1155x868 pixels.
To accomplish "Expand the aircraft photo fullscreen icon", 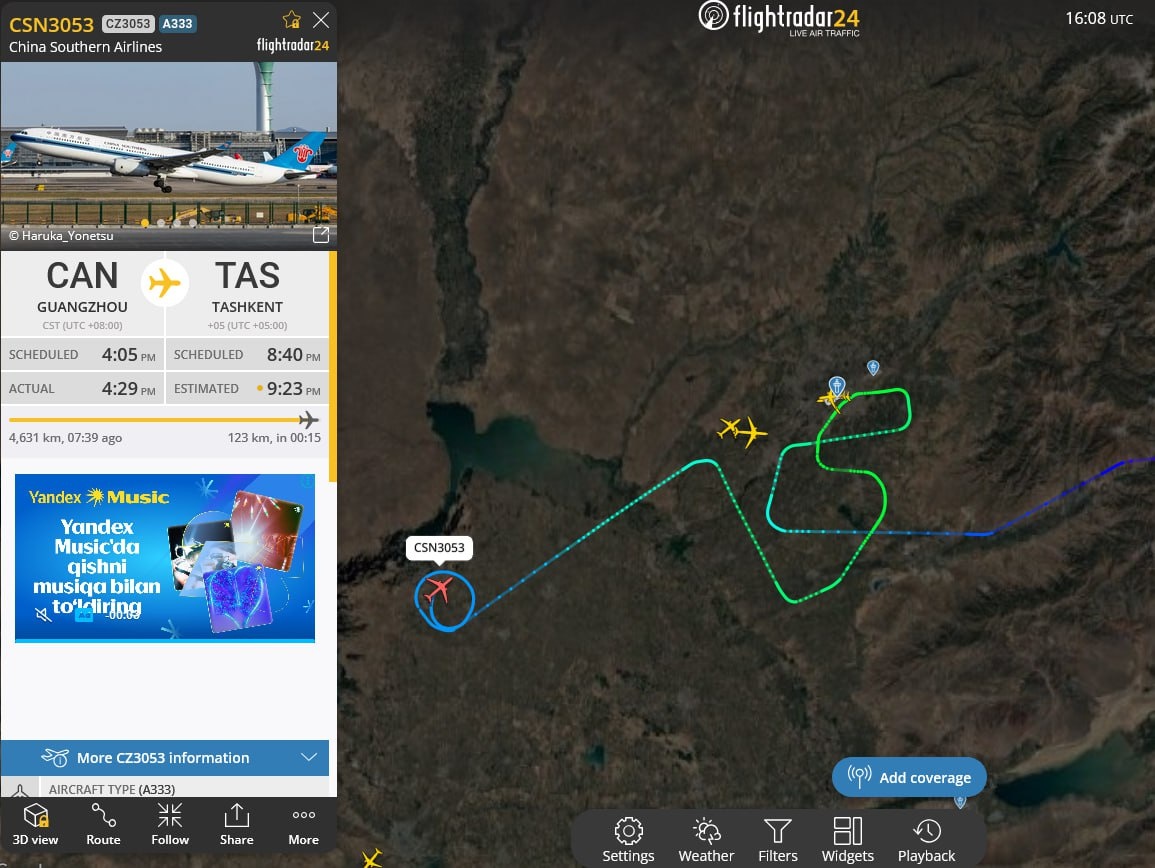I will (320, 234).
